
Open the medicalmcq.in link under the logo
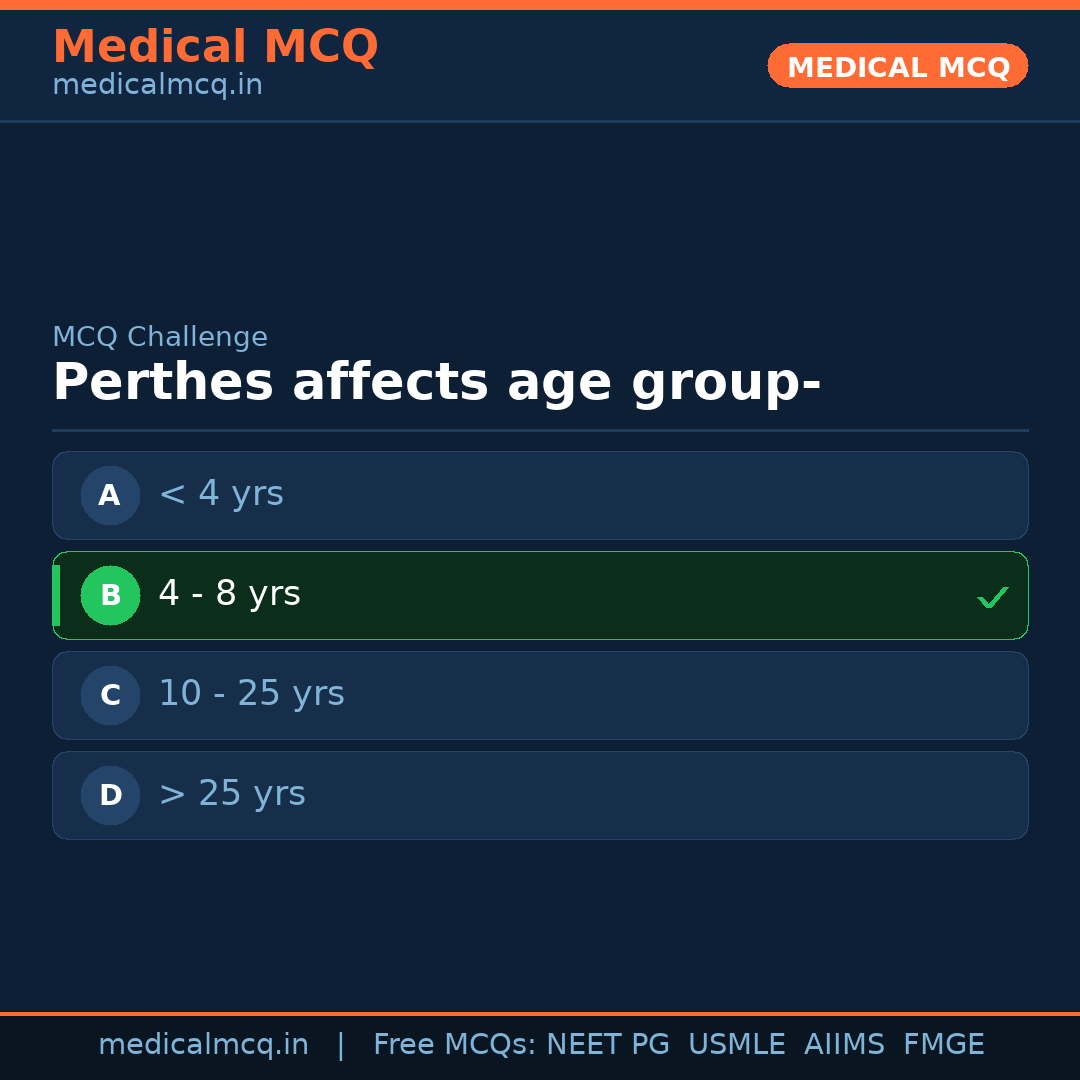pos(157,85)
